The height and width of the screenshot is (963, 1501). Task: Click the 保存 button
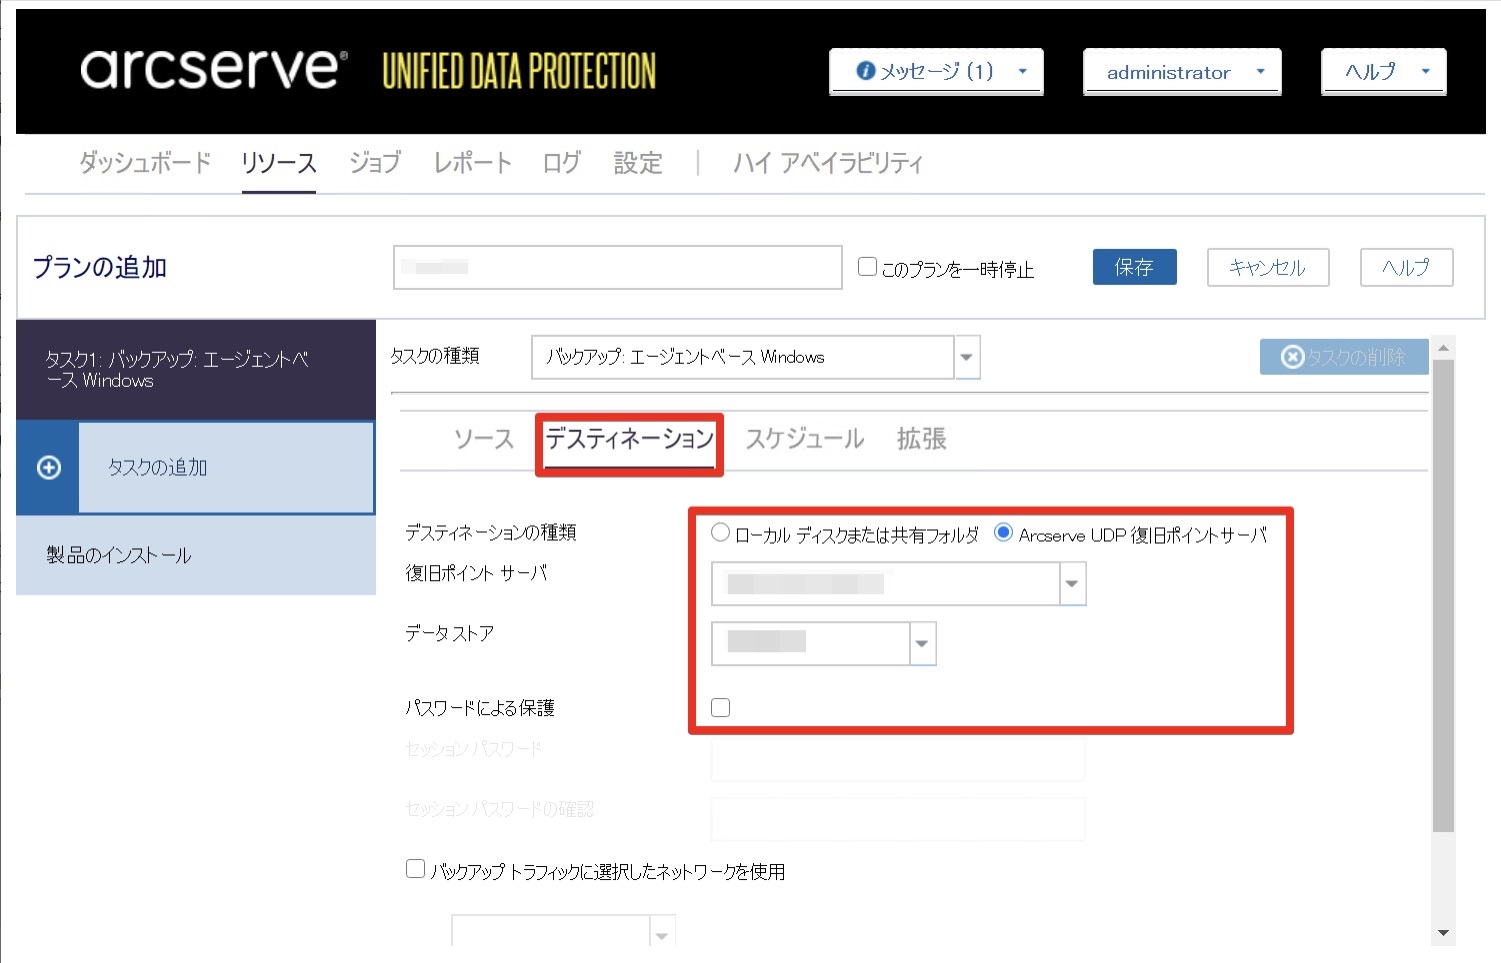[1134, 267]
